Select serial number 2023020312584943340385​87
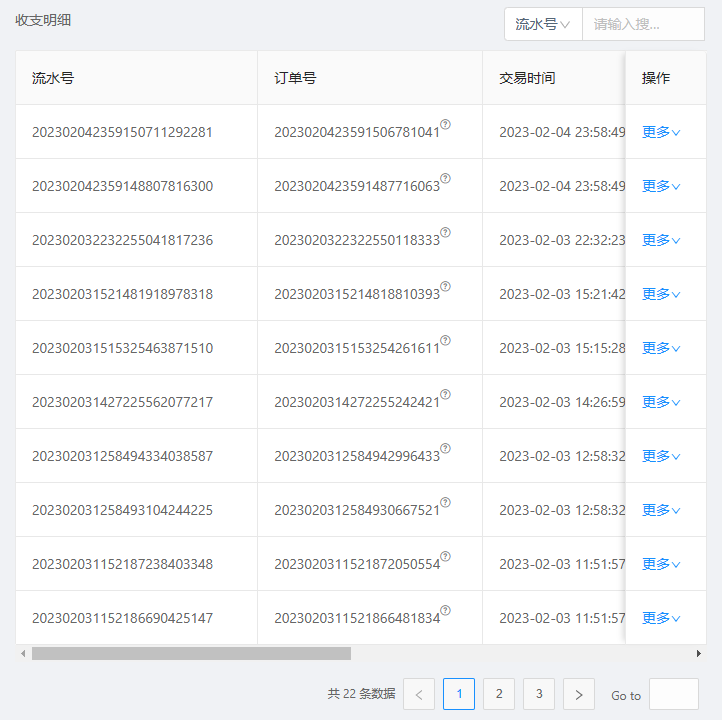The width and height of the screenshot is (722, 720). [122, 456]
